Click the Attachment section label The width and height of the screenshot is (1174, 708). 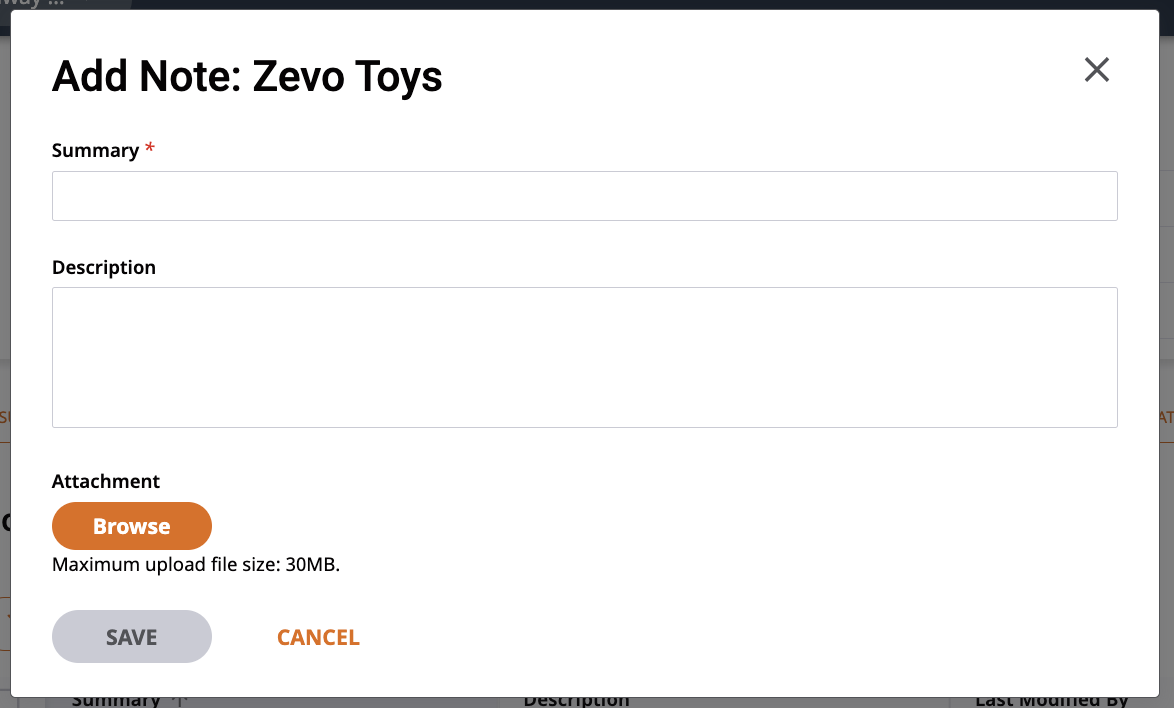(x=106, y=481)
